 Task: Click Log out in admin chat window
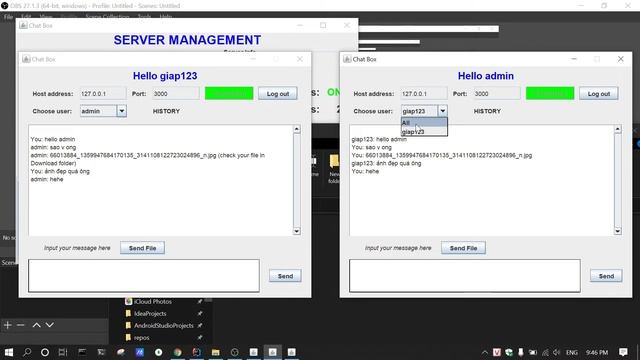598,93
